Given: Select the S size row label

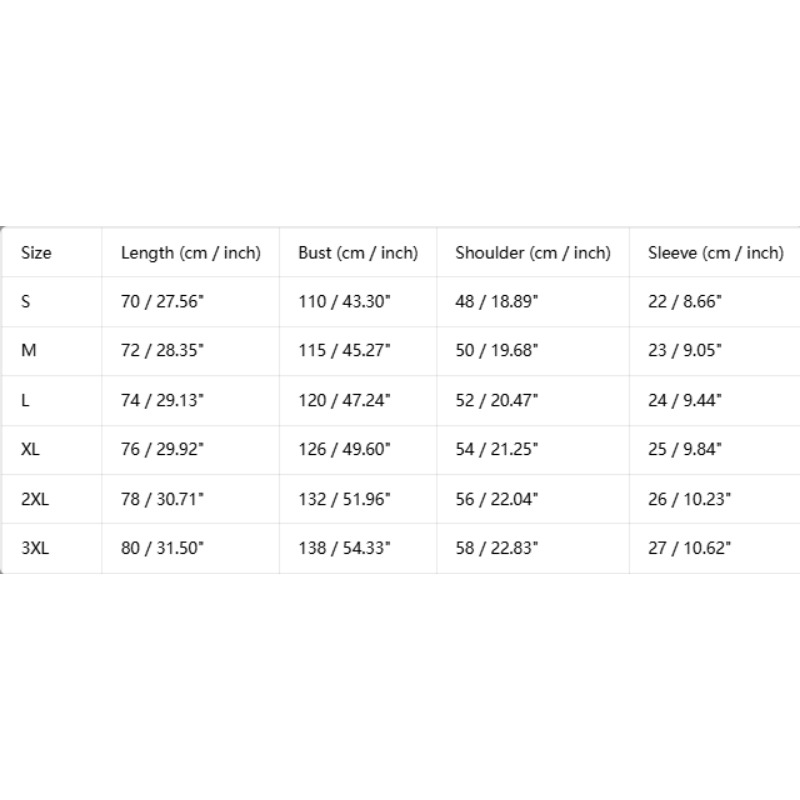Looking at the screenshot, I should 26,302.
